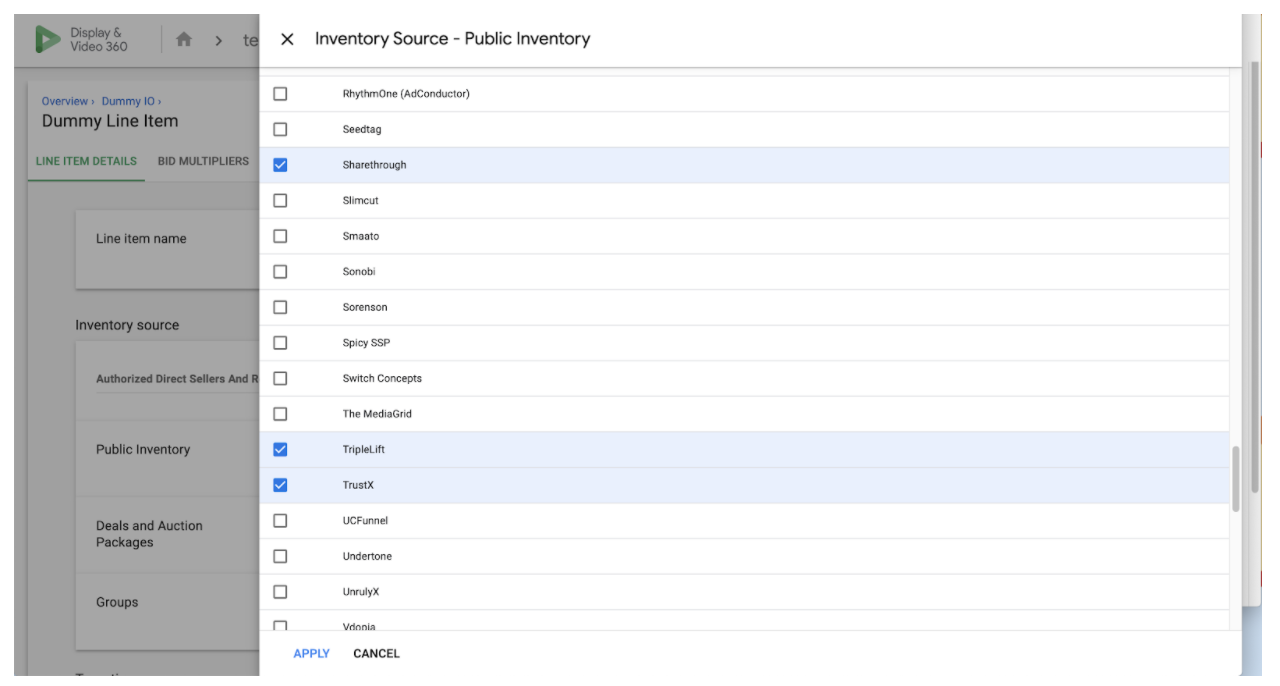Click the inventory list scrollbar thumb
The height and width of the screenshot is (686, 1280).
click(1236, 479)
